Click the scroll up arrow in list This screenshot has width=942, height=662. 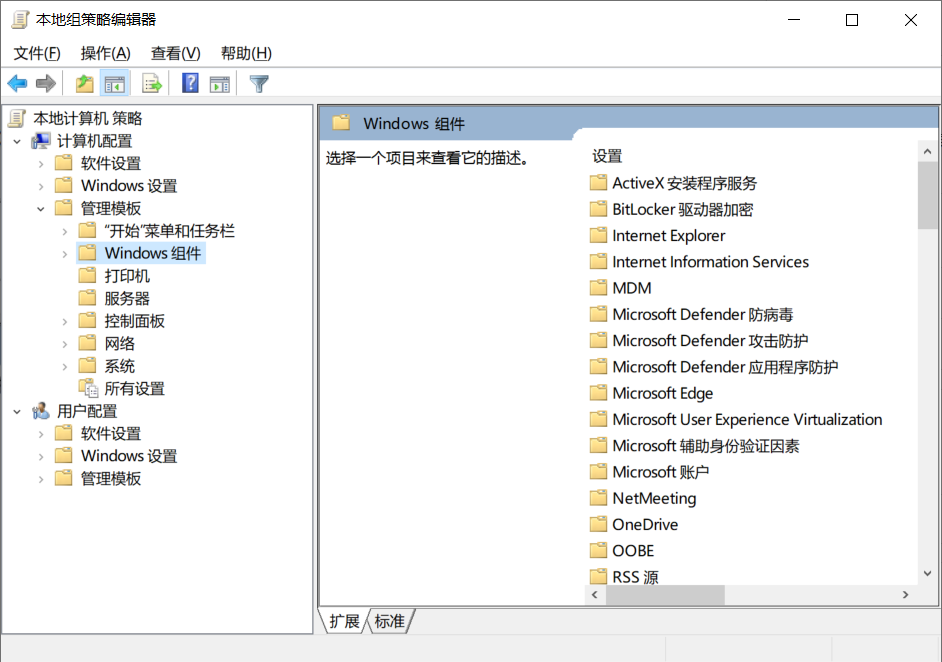(x=927, y=151)
